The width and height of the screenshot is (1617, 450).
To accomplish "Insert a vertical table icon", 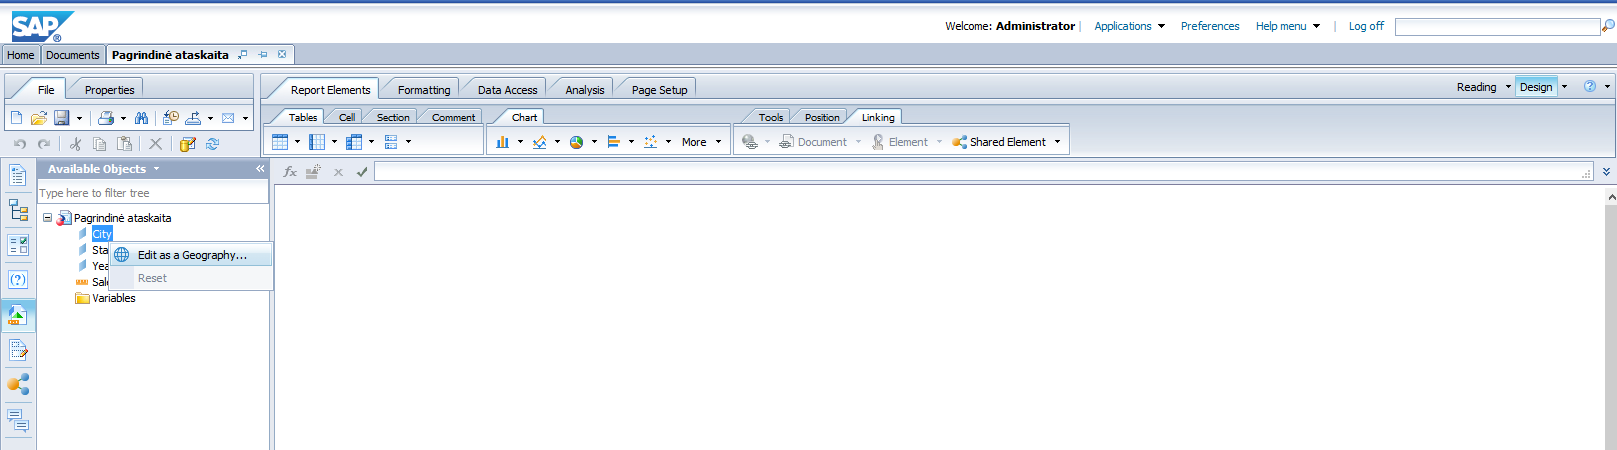I will pyautogui.click(x=280, y=142).
